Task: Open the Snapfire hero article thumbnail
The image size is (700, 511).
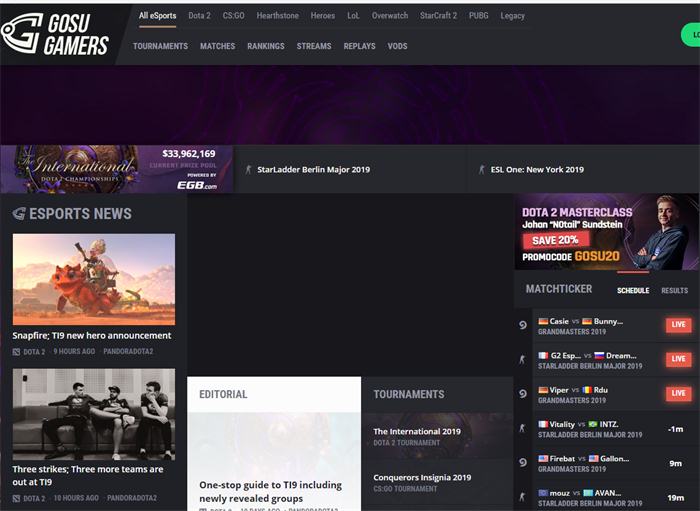Action: (94, 279)
